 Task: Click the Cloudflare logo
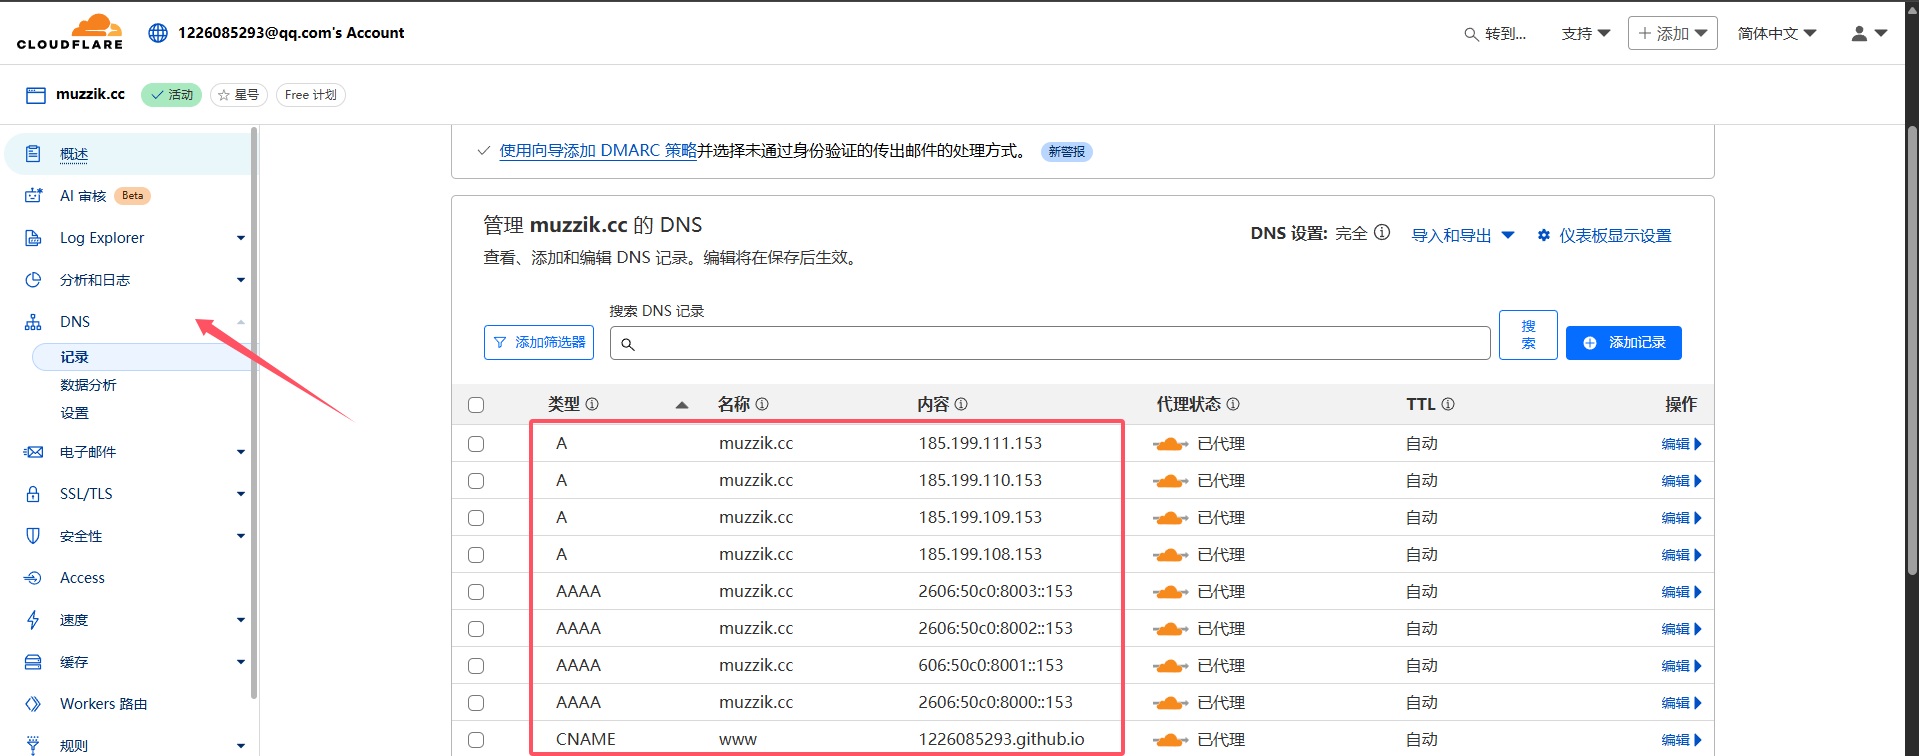tap(70, 32)
